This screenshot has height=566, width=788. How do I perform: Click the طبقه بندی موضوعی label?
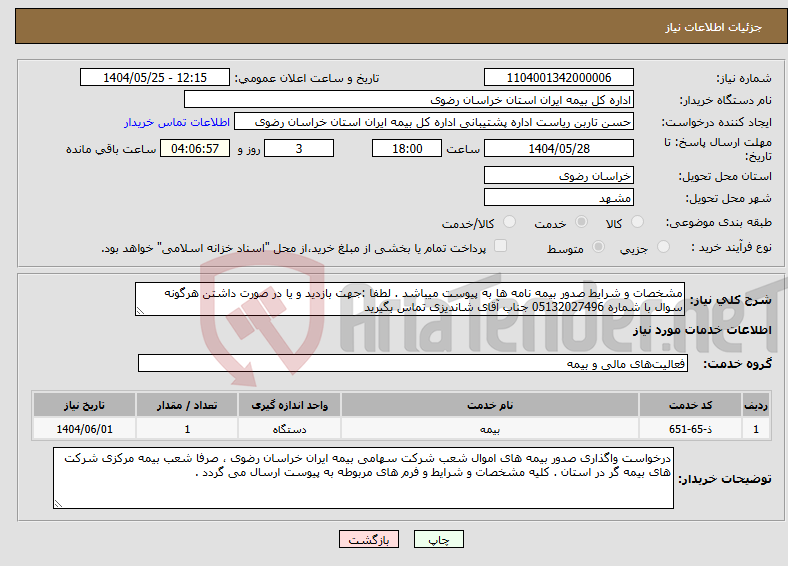(x=719, y=222)
